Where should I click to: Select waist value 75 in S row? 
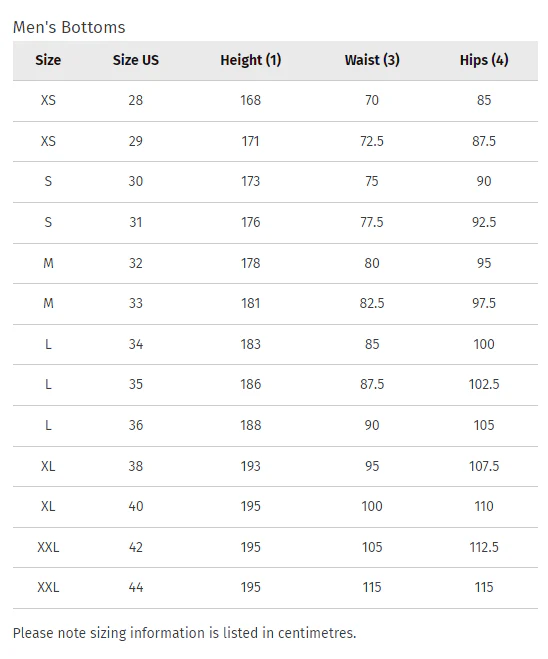click(x=372, y=181)
